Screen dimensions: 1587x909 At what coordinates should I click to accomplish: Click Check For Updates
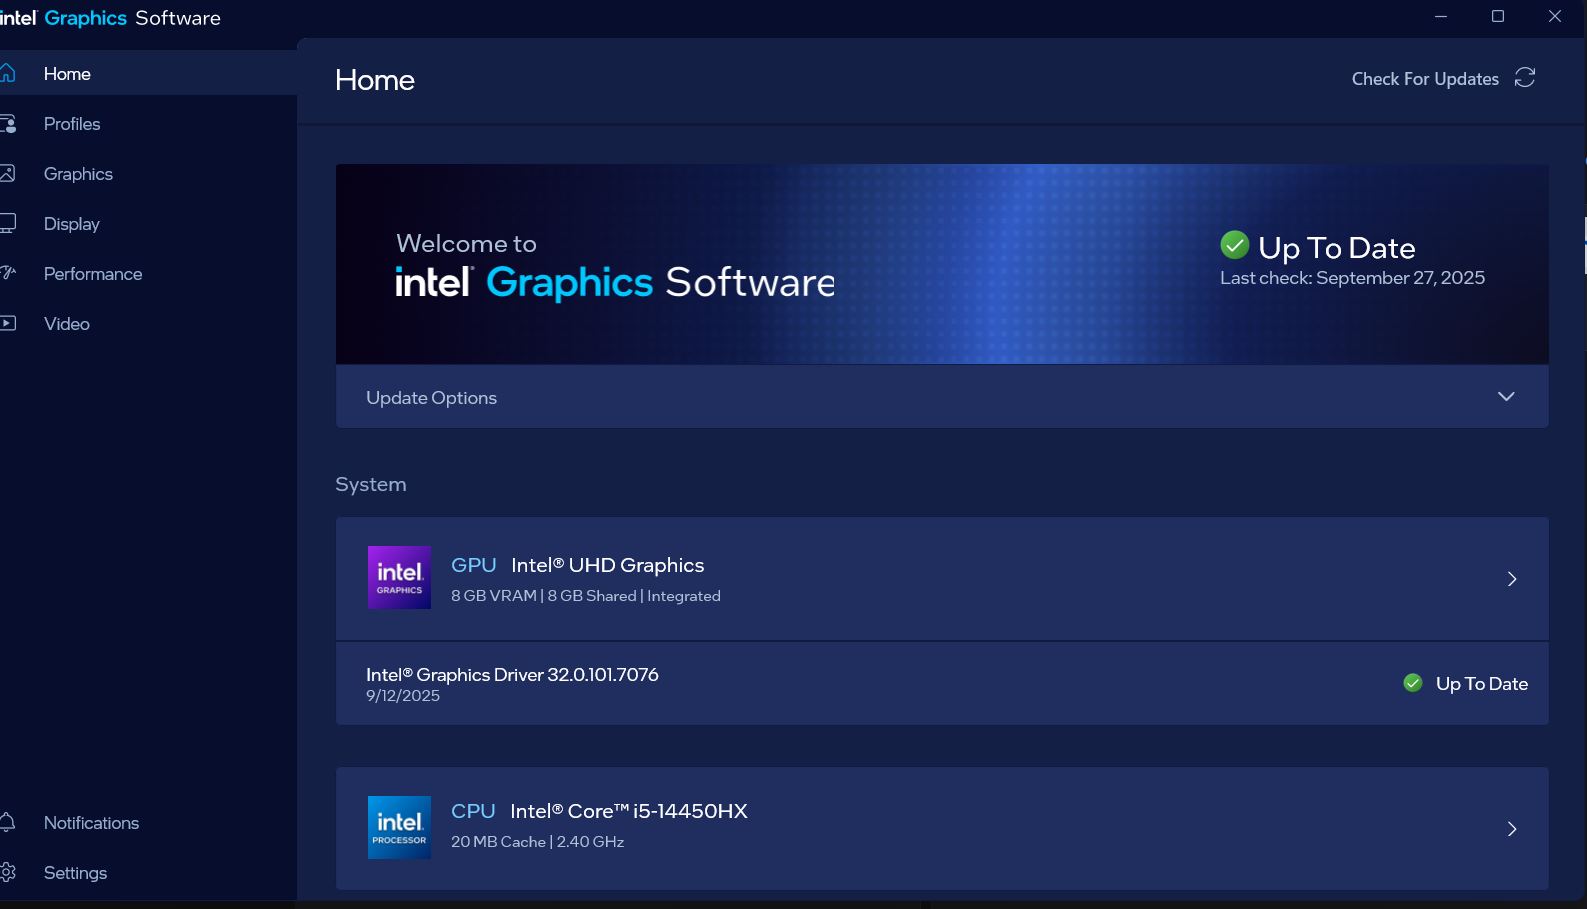1425,79
